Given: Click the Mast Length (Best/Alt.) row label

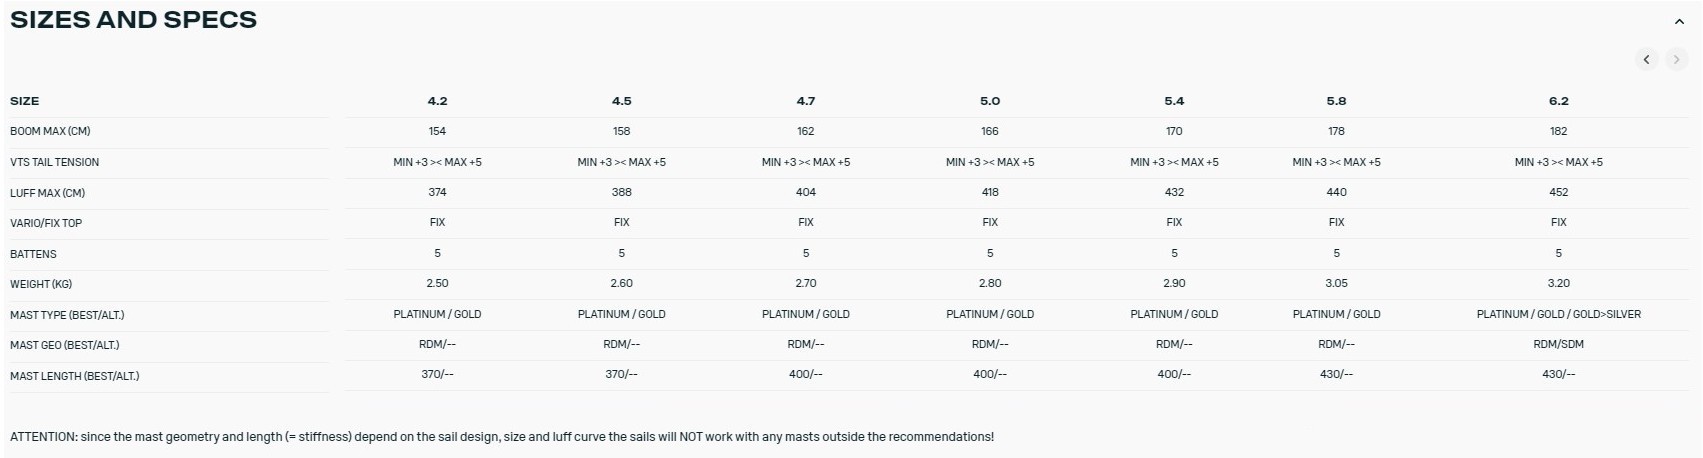Looking at the screenshot, I should pyautogui.click(x=74, y=376).
